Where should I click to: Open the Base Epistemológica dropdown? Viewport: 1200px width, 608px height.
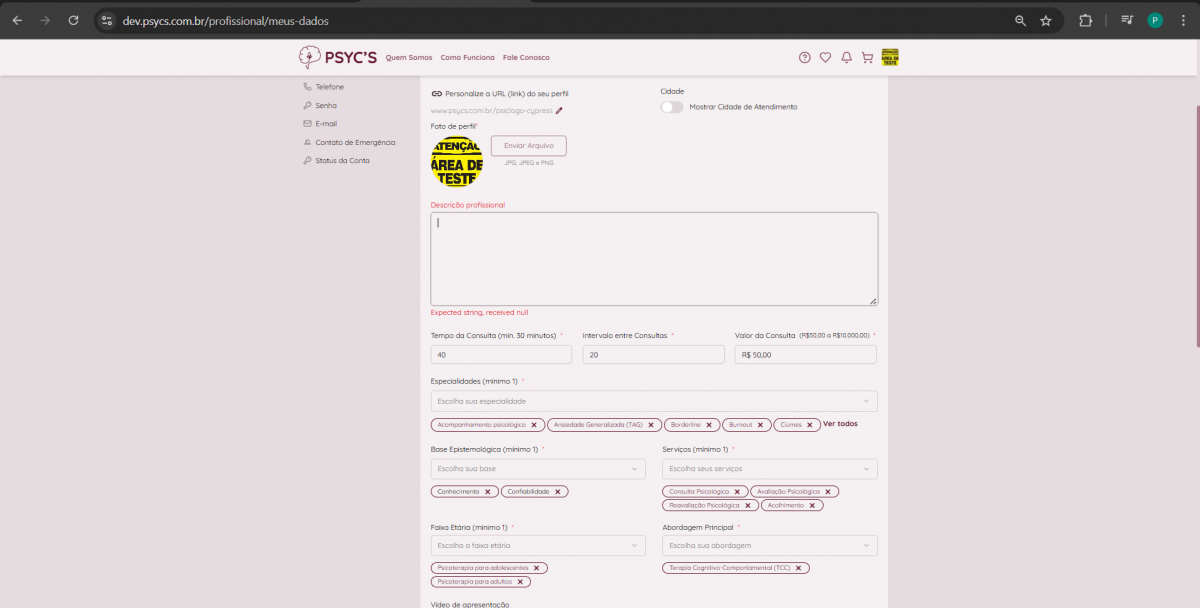pyautogui.click(x=538, y=468)
